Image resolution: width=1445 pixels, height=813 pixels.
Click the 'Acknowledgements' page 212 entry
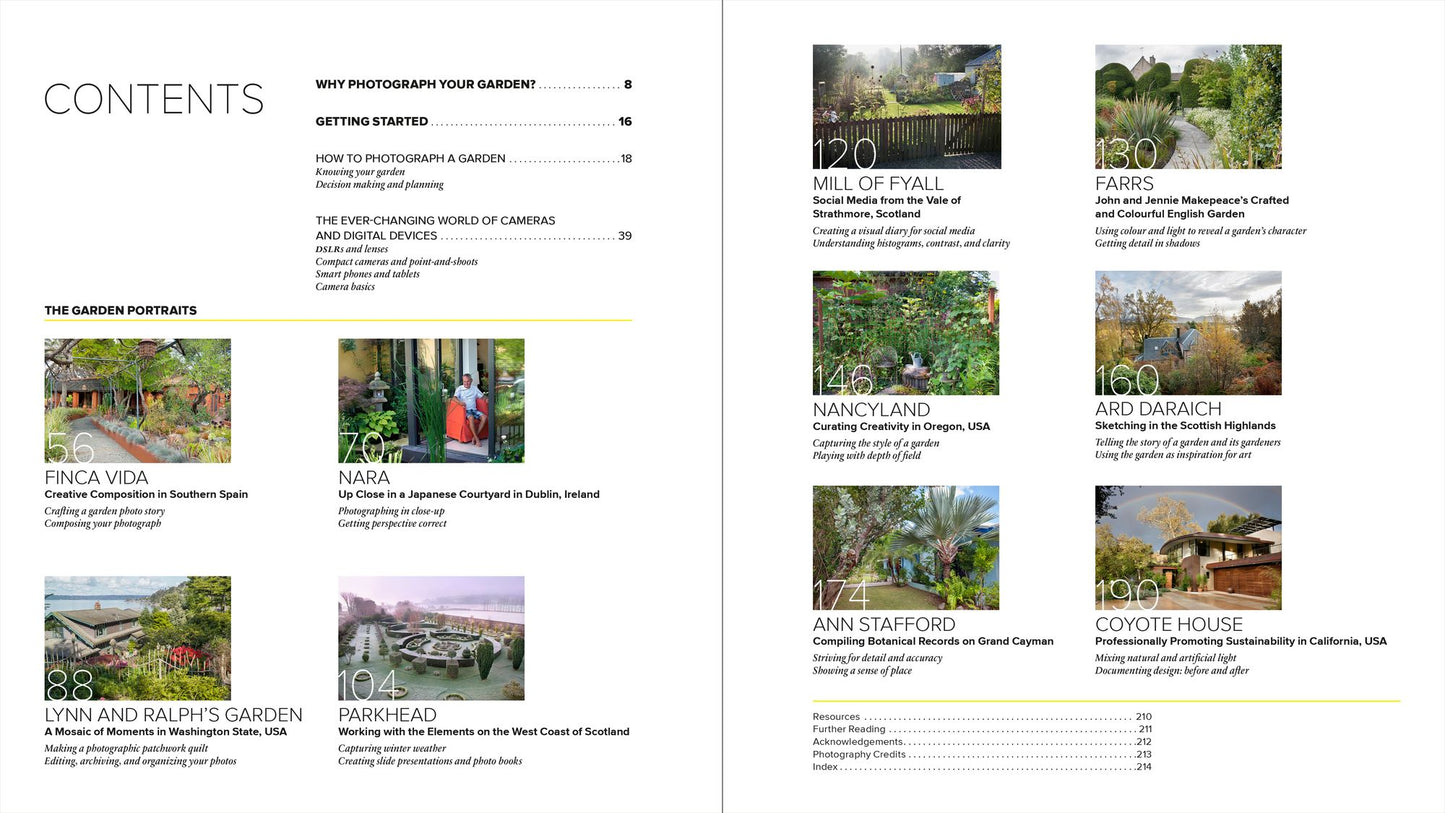(982, 742)
